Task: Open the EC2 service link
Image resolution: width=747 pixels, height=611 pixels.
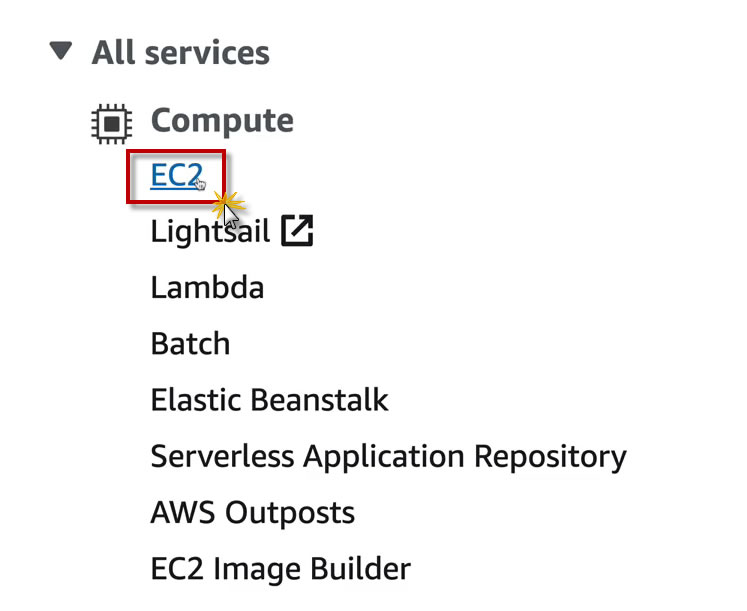Action: click(x=176, y=176)
